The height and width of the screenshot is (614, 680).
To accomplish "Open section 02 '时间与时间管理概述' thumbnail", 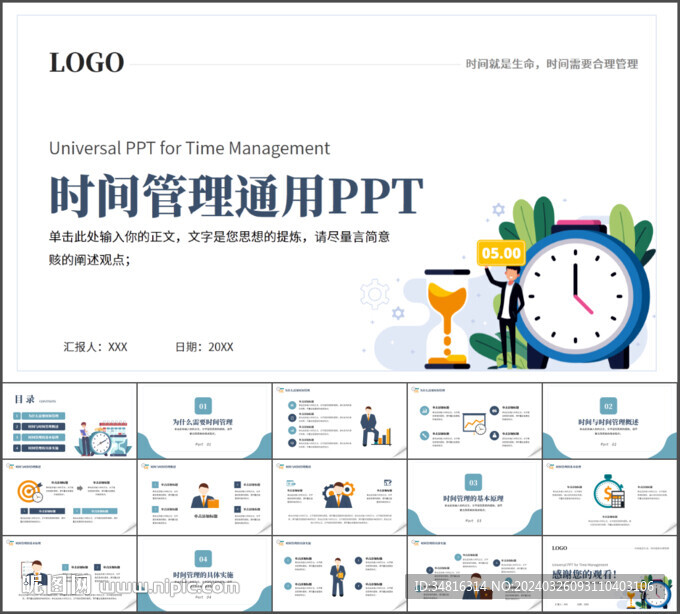I will (x=609, y=421).
